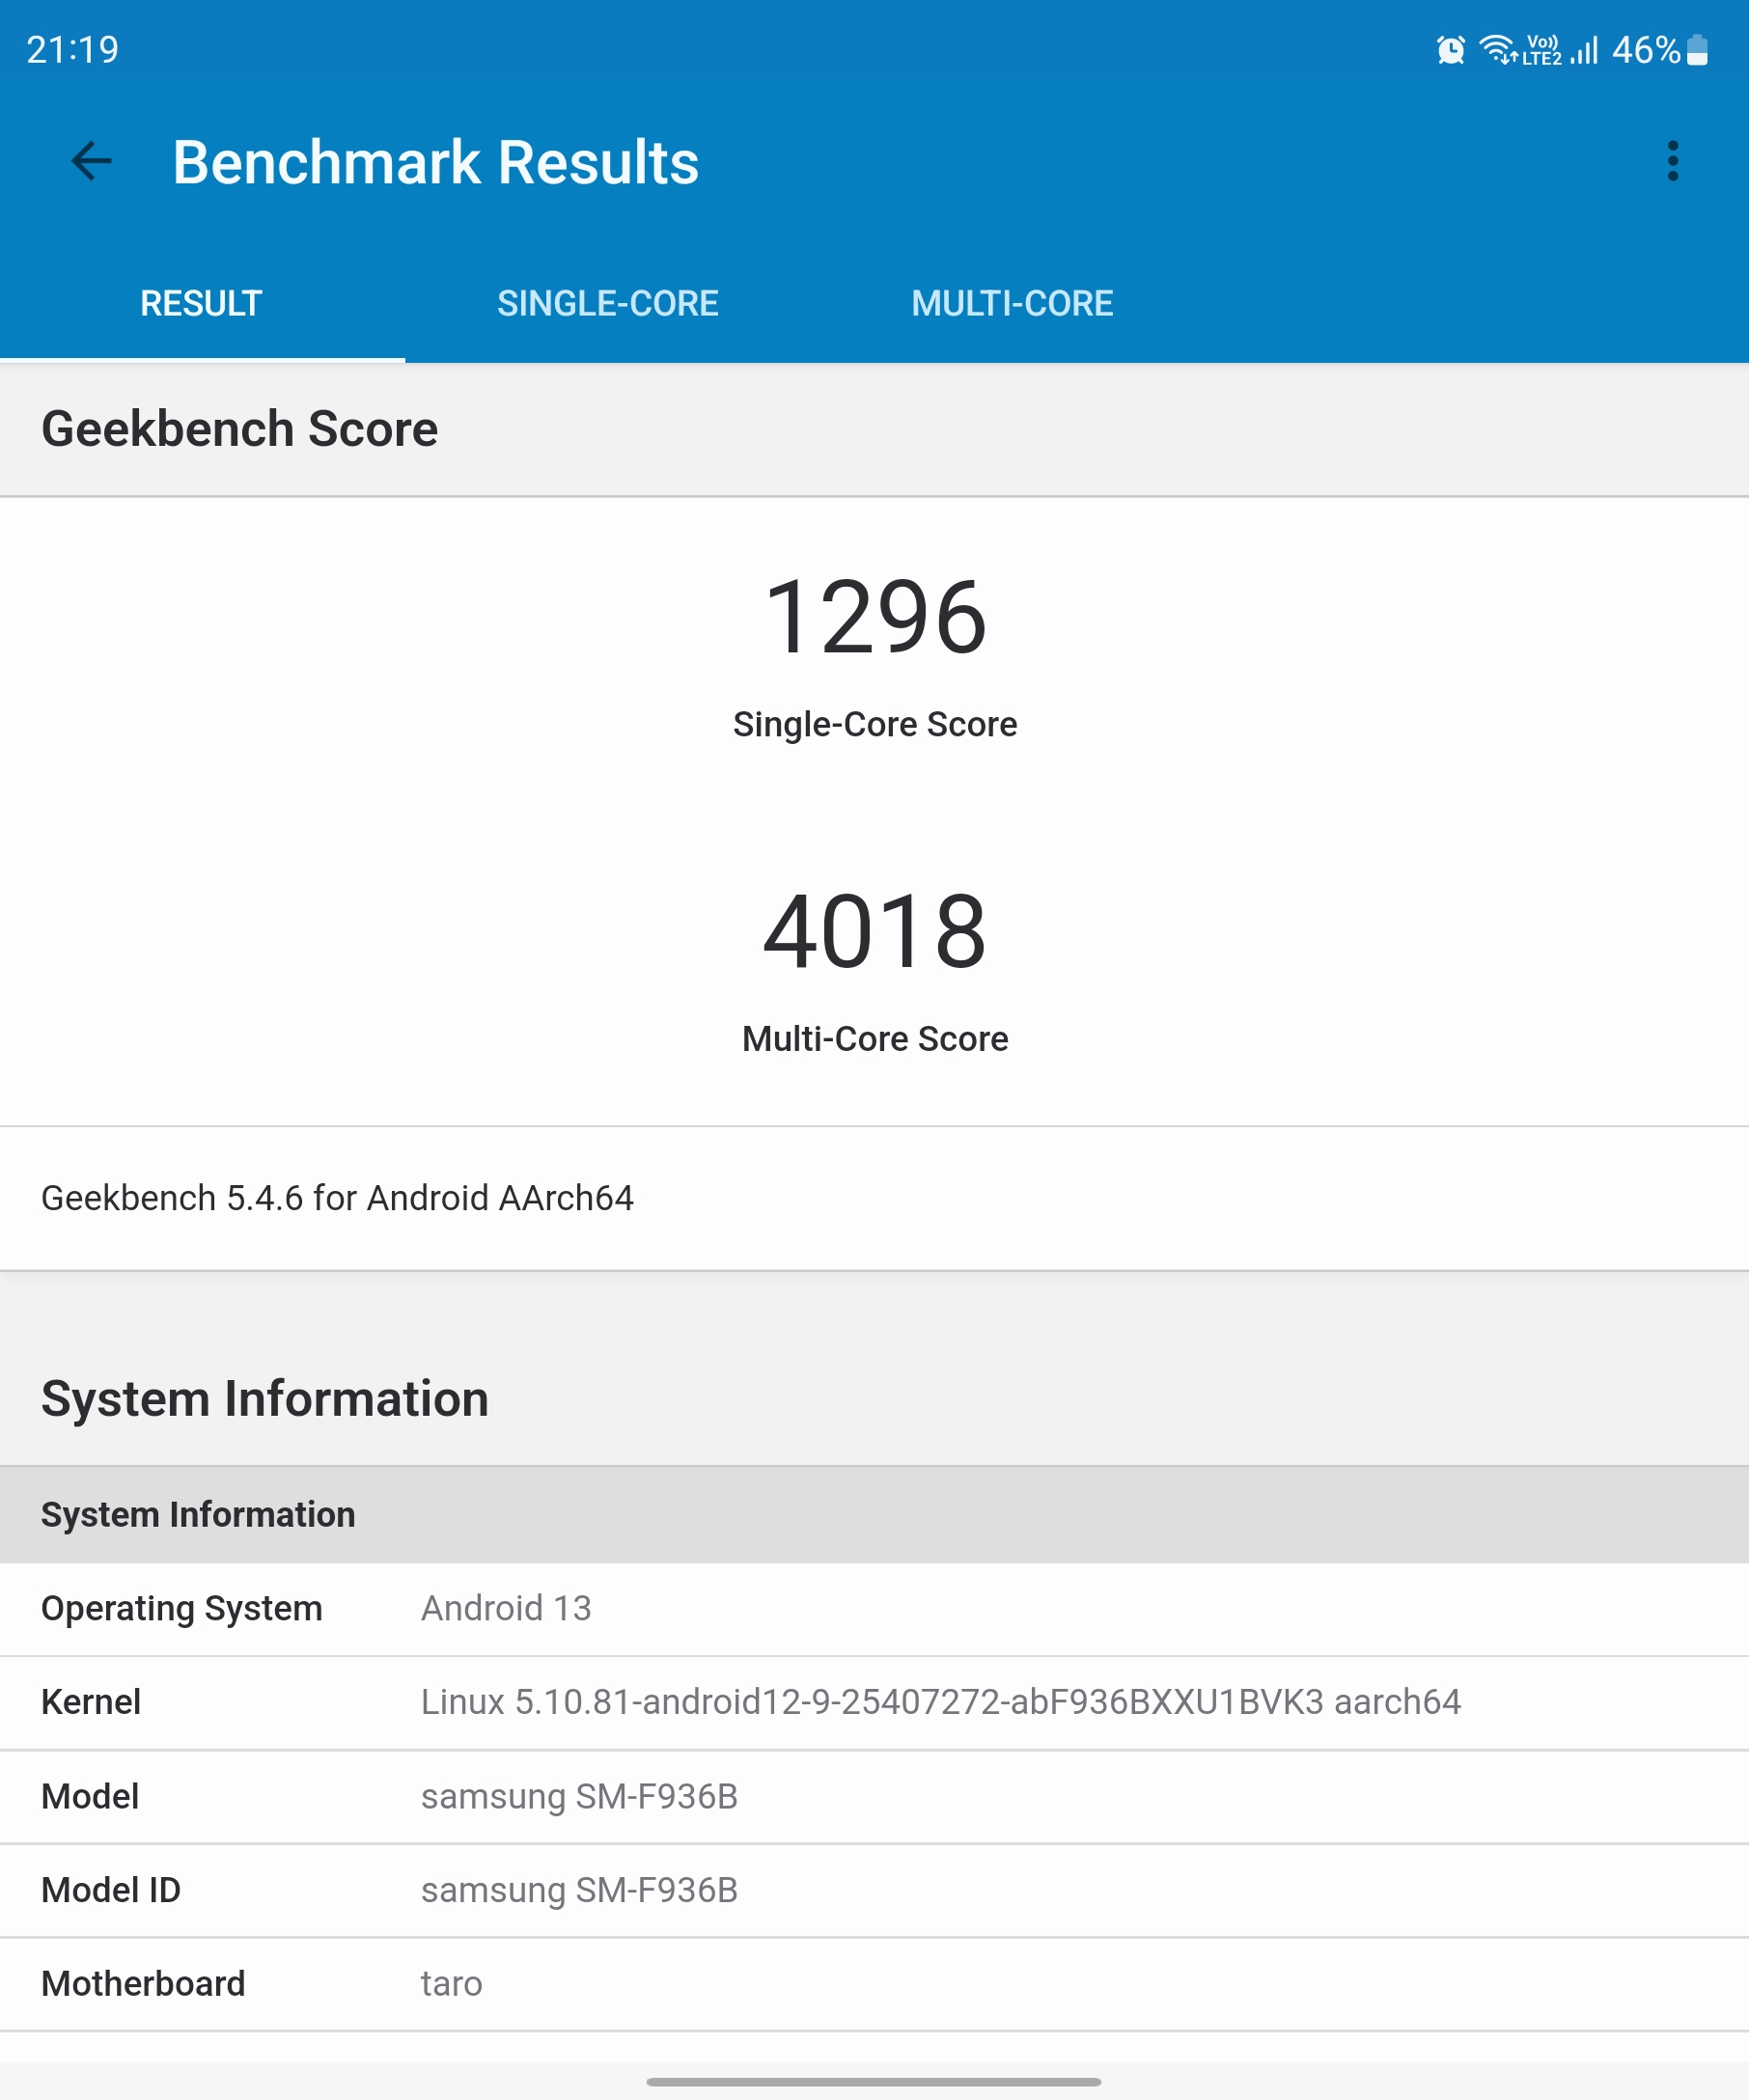Tap the VoLTE2 network indicator

(1542, 49)
